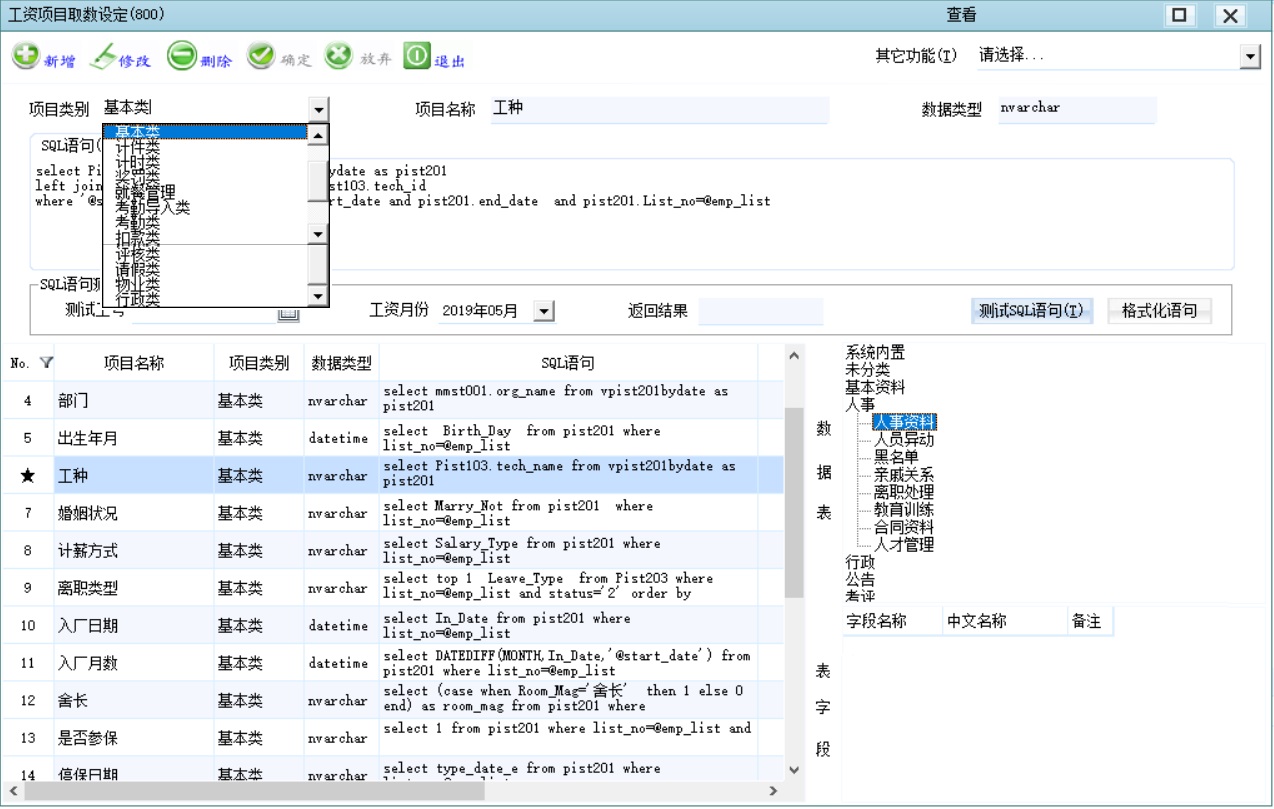Click the SQL cell of the 工种 row
Screen dimensions: 1274x809
[568, 475]
